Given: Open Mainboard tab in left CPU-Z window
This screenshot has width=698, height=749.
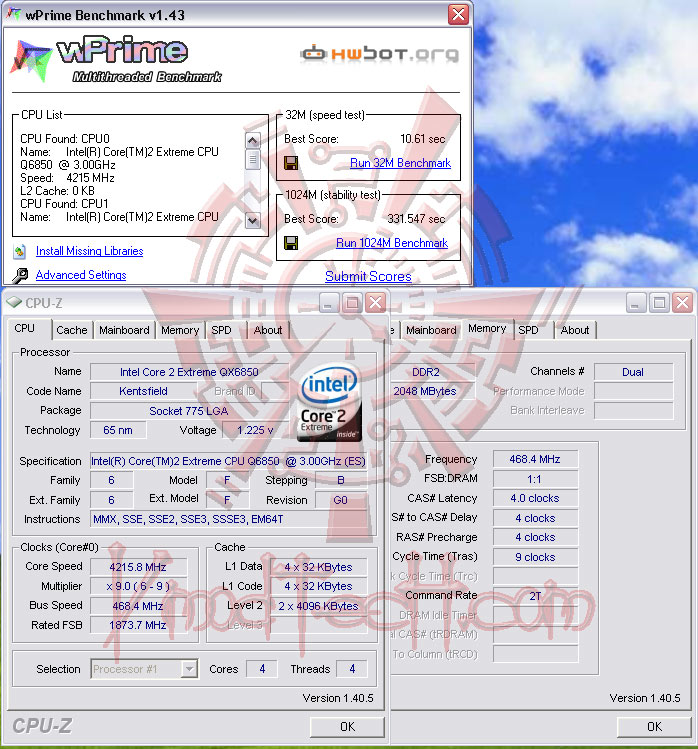Looking at the screenshot, I should point(124,330).
